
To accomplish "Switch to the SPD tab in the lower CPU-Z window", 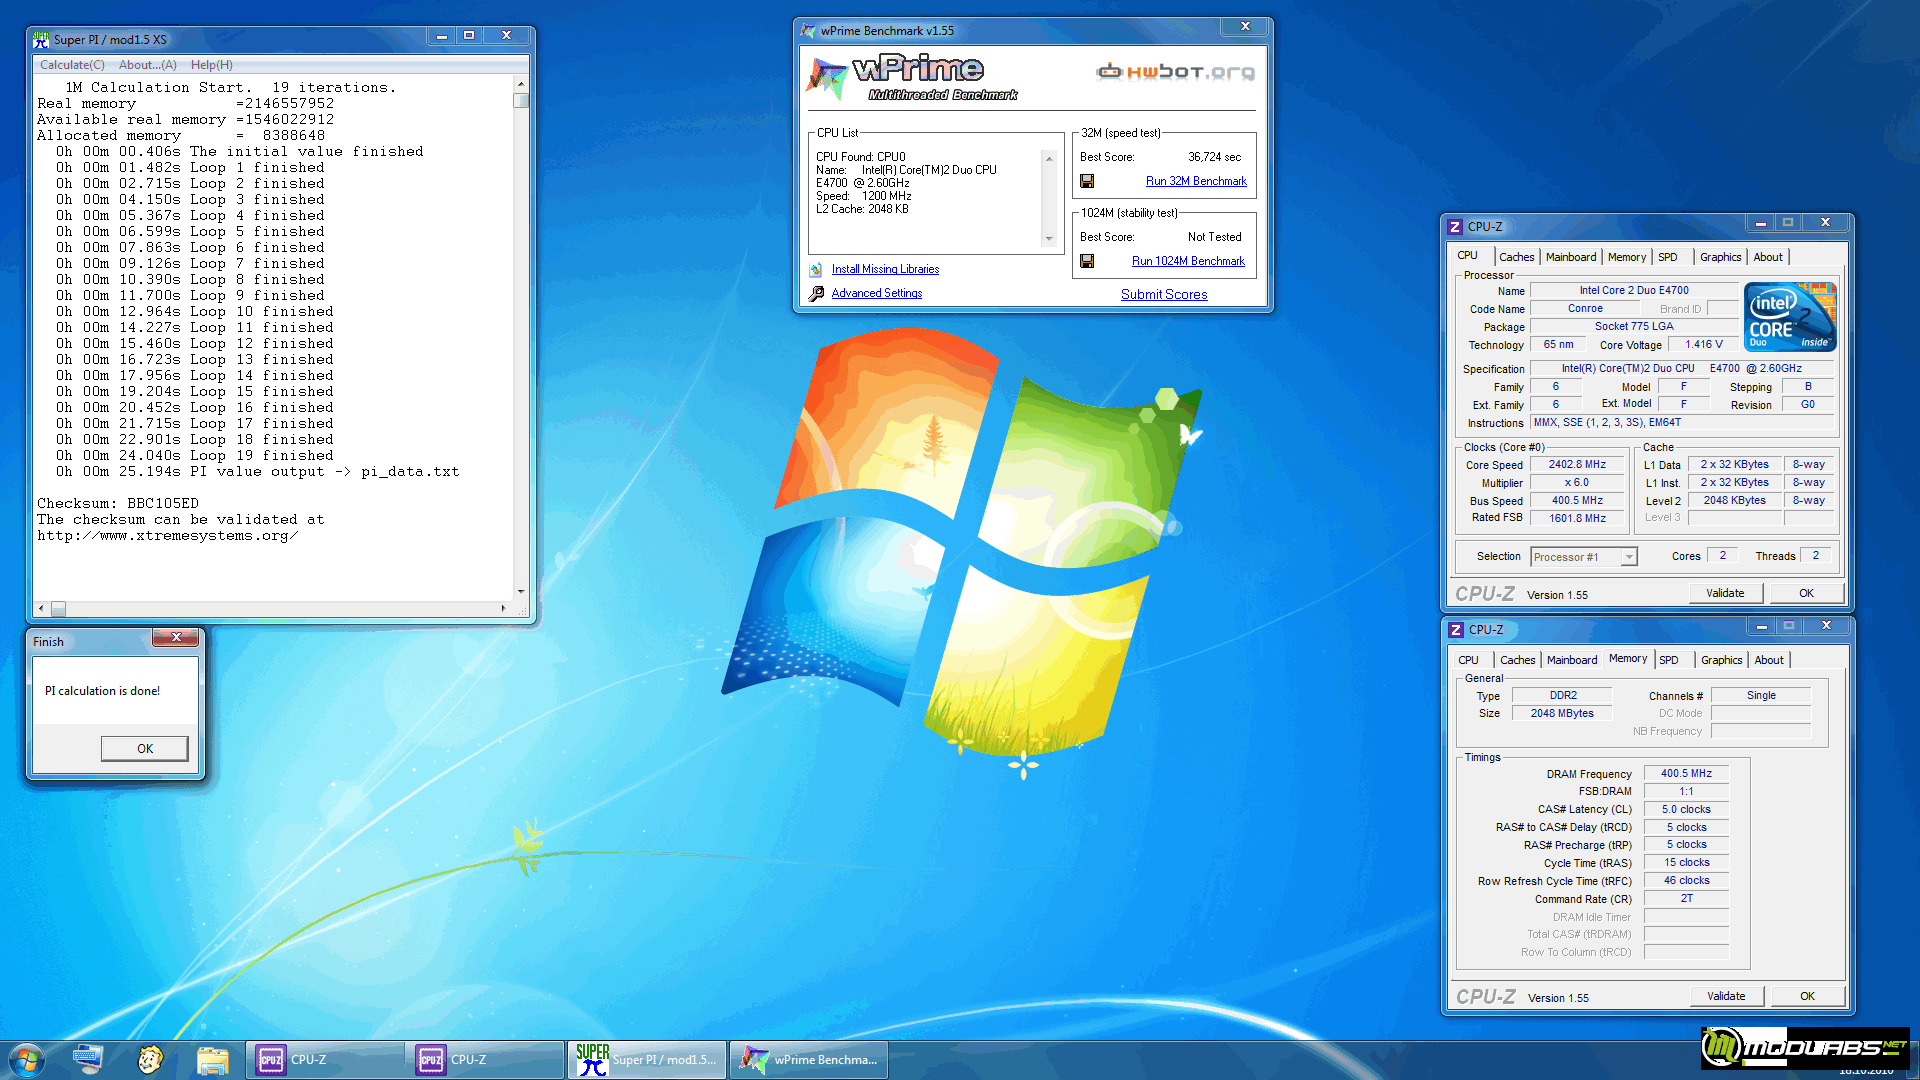I will [x=1669, y=660].
